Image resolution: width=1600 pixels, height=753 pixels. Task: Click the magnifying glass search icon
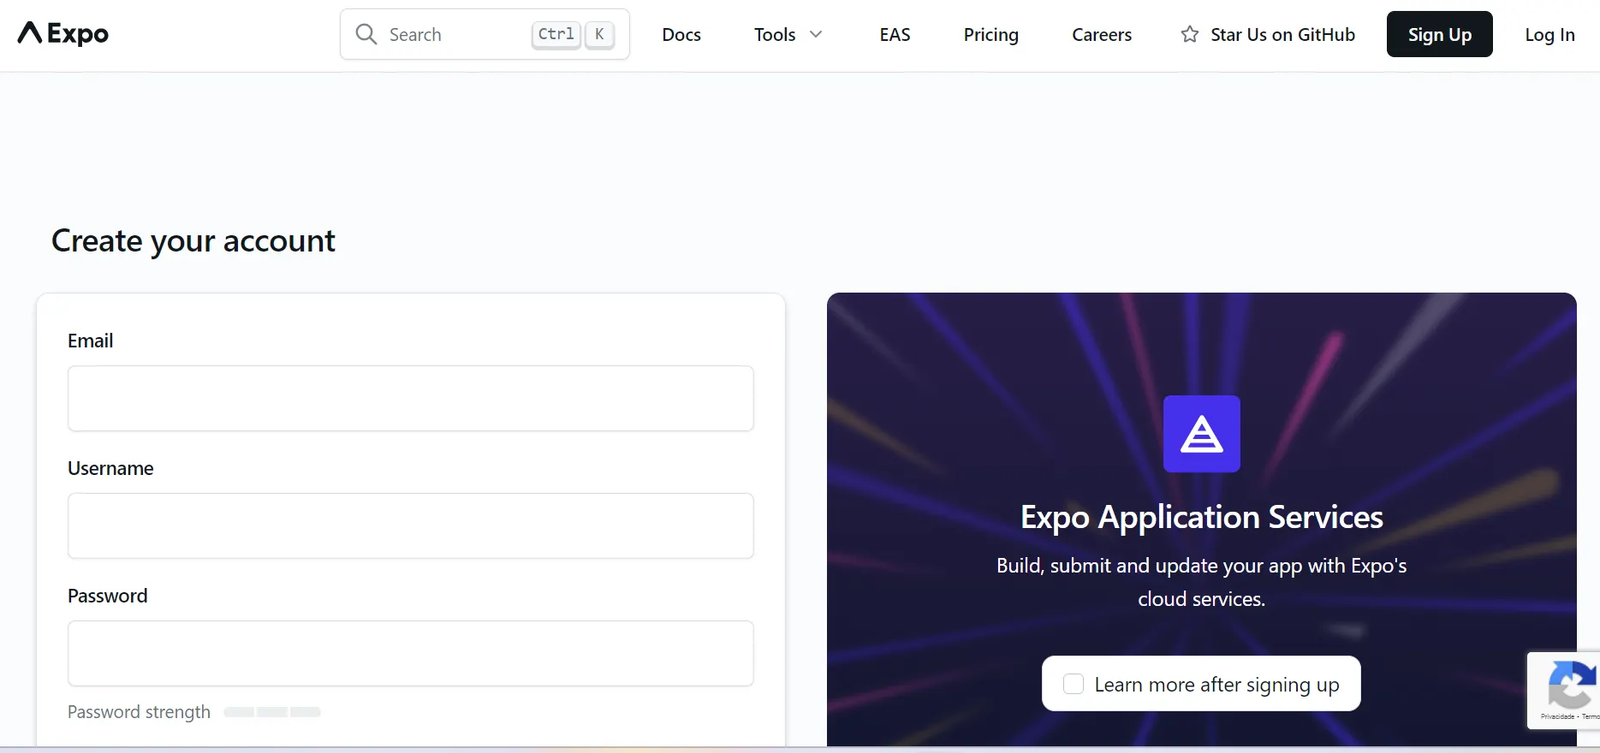[366, 34]
